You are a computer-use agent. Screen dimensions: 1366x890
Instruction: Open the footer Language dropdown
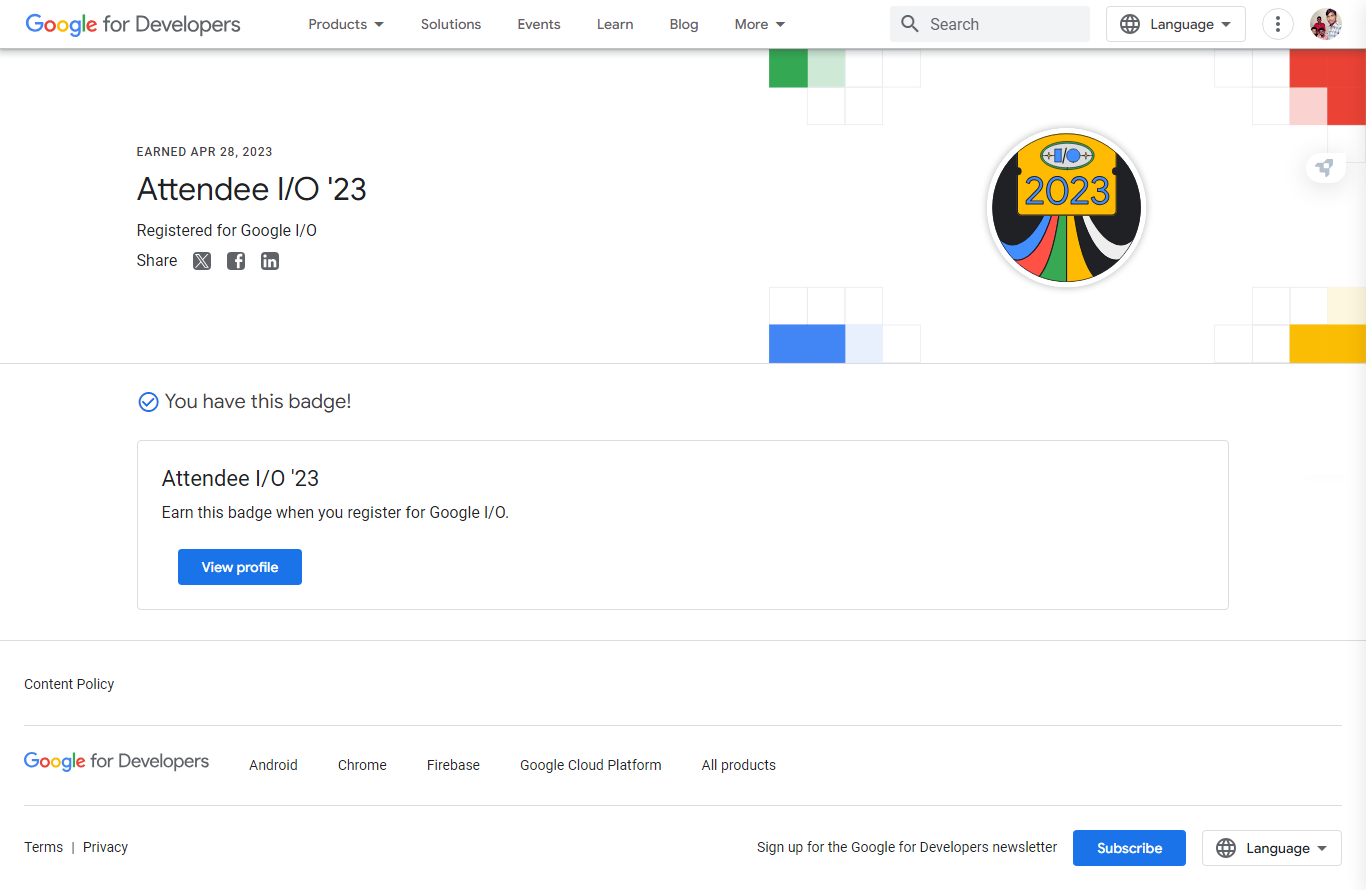point(1272,848)
